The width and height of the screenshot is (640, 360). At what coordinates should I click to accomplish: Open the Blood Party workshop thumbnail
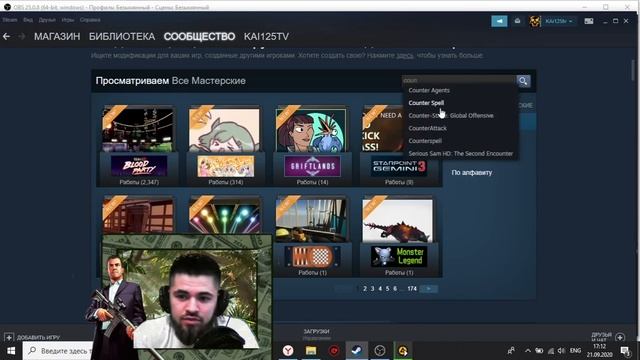[138, 130]
